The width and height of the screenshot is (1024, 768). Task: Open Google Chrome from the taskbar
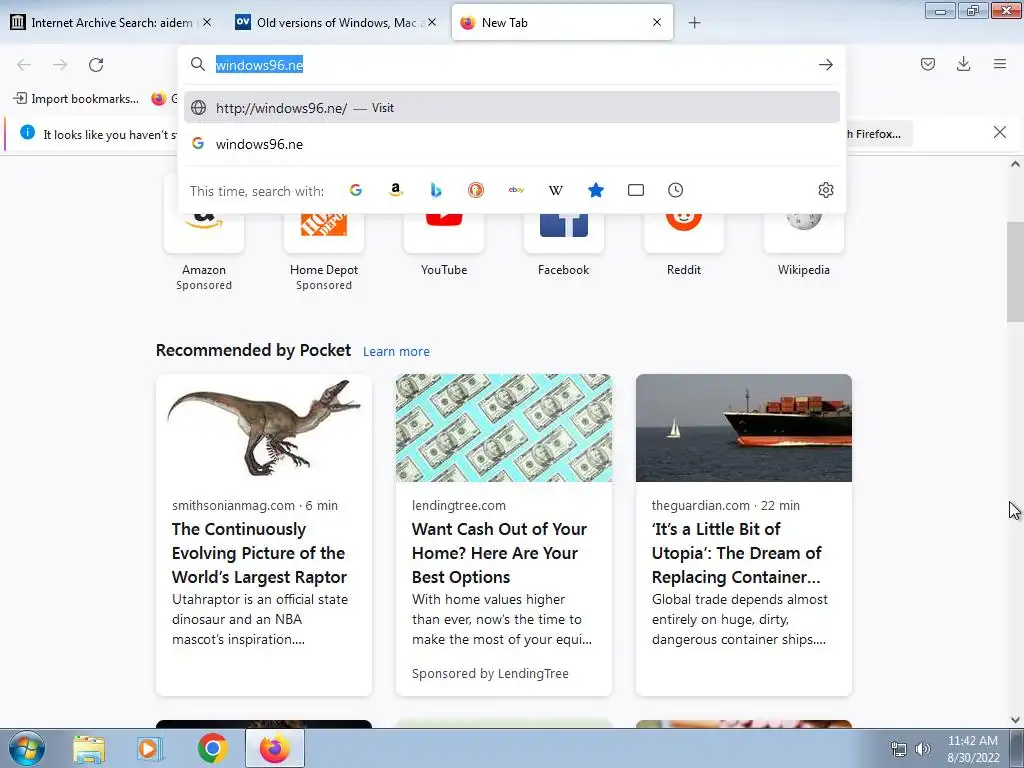212,748
